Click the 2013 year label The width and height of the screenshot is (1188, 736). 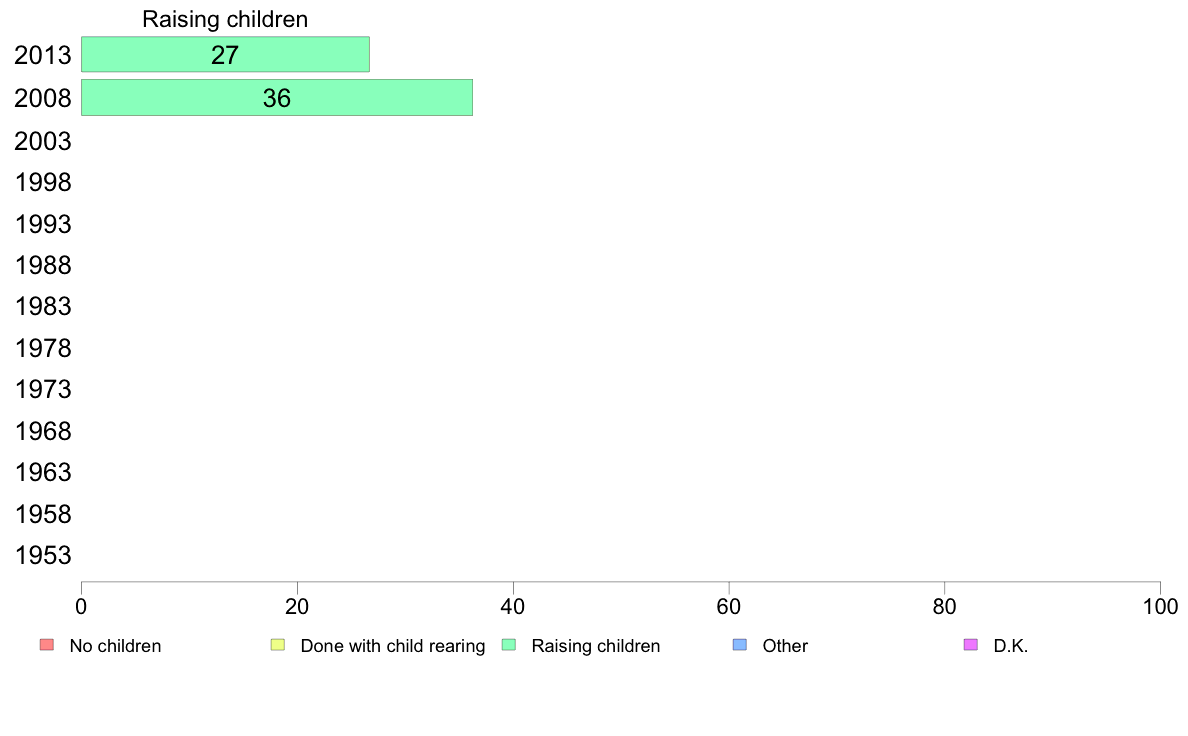(x=43, y=55)
